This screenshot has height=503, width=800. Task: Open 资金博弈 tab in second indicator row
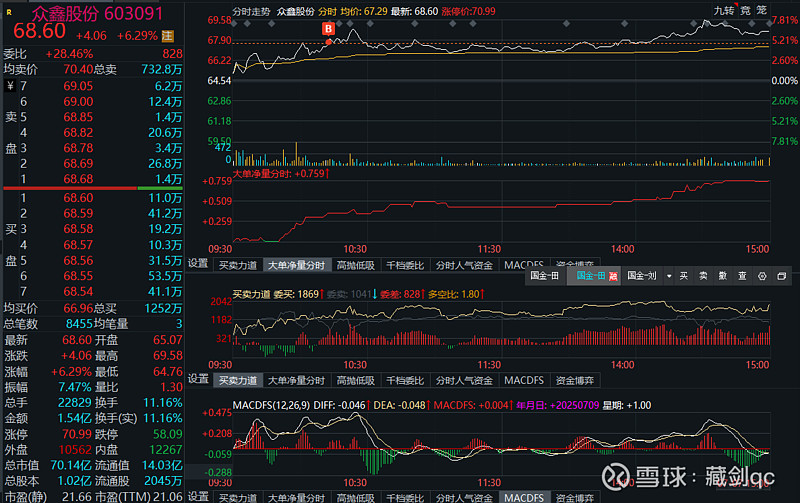pos(575,380)
